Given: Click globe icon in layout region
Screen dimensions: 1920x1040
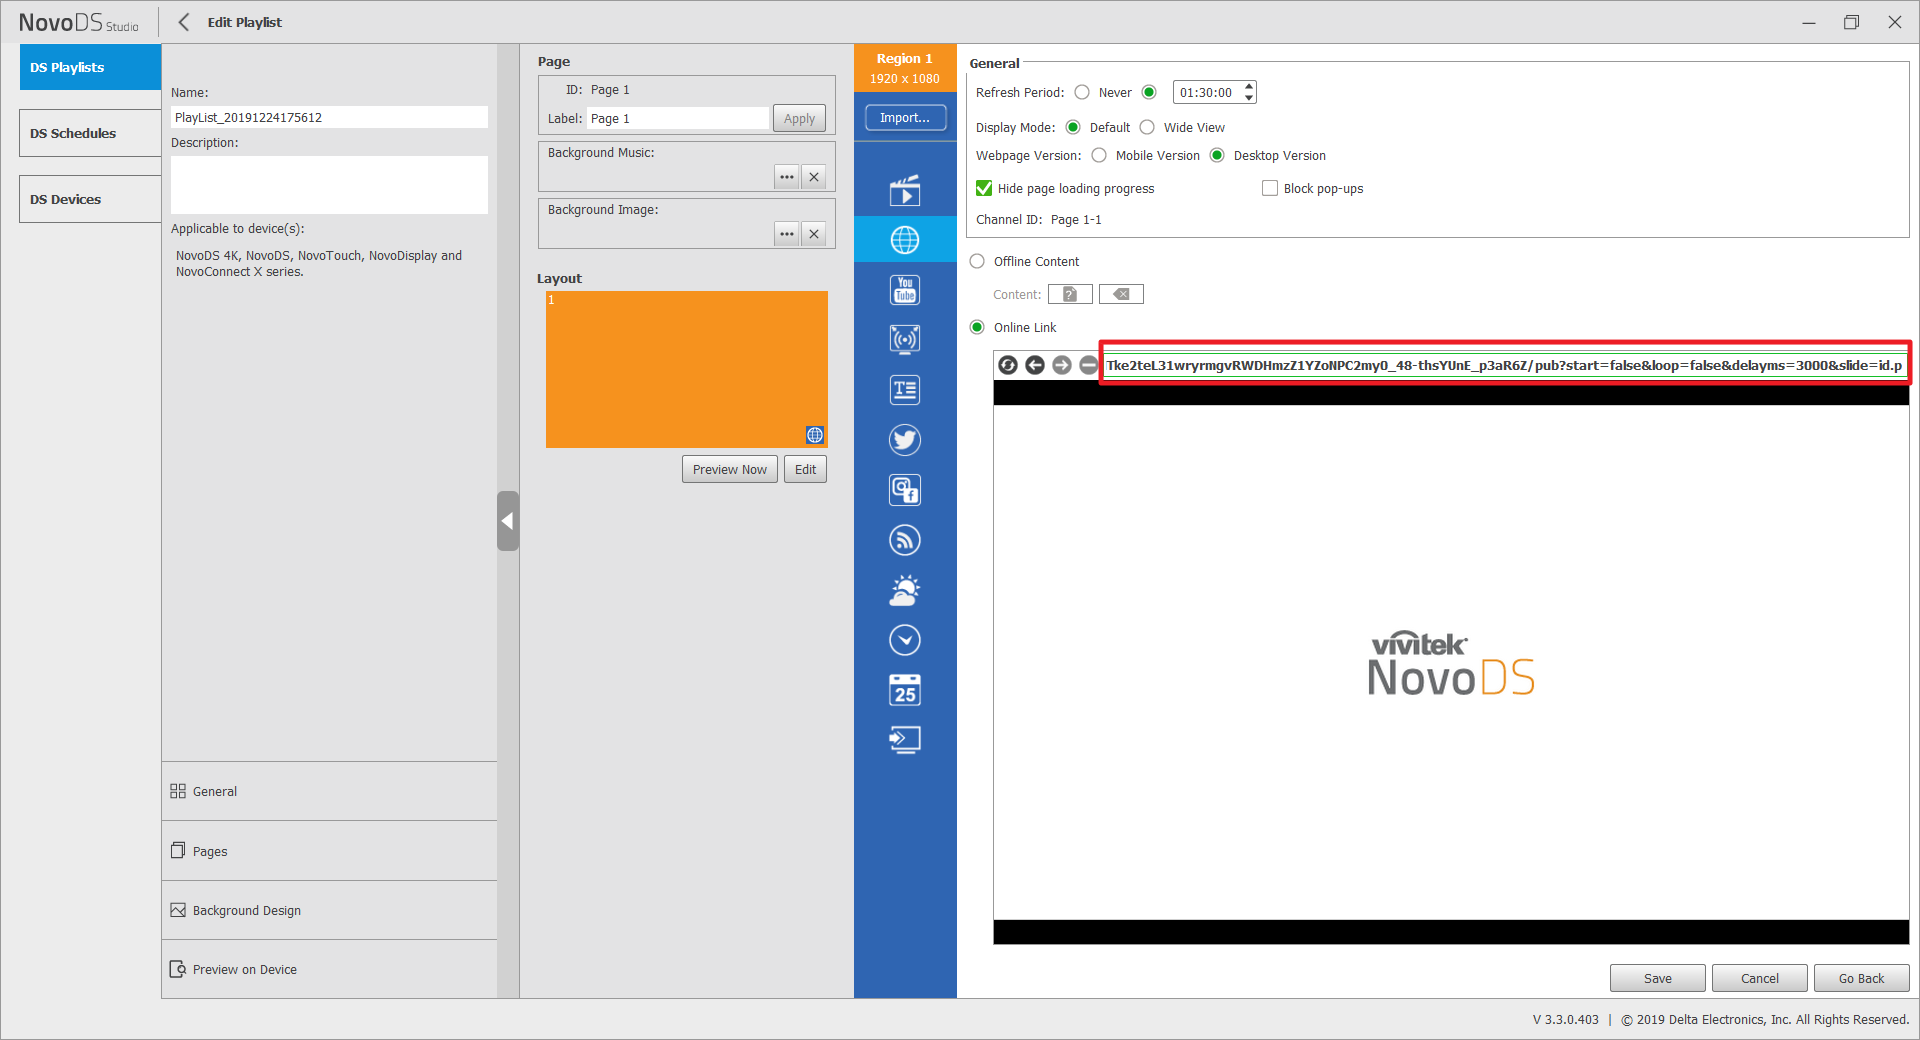Looking at the screenshot, I should coord(815,435).
